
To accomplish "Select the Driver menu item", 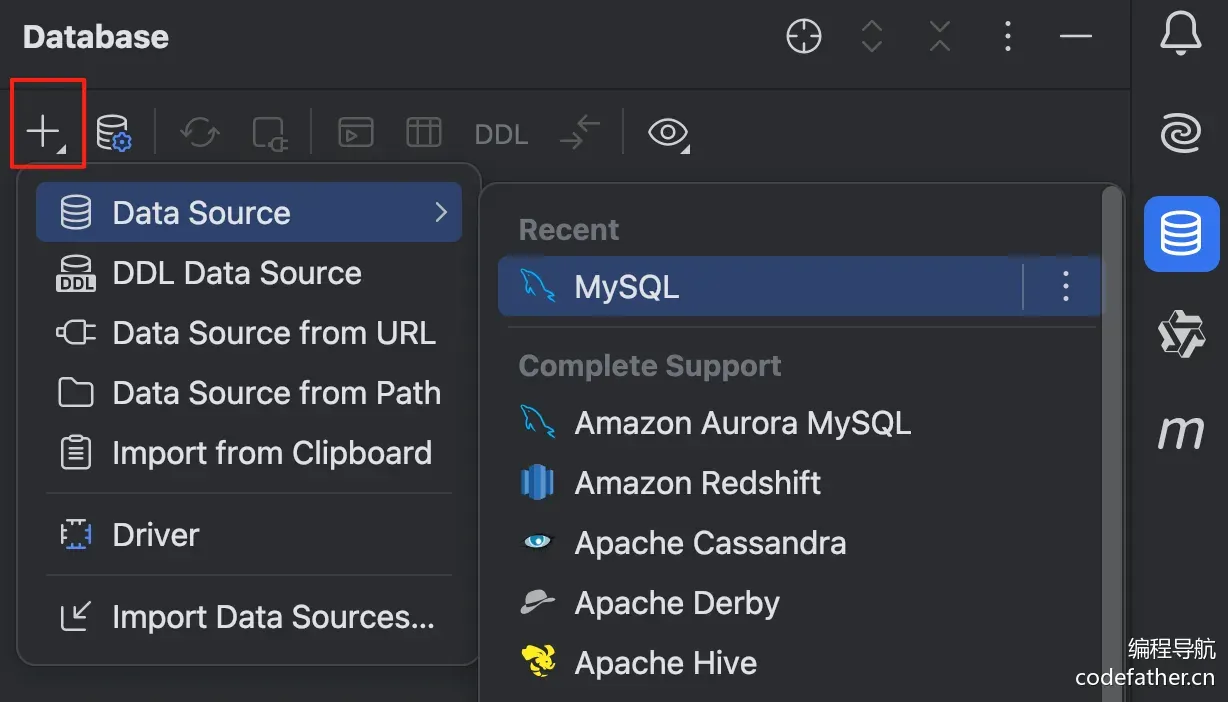I will [249, 535].
